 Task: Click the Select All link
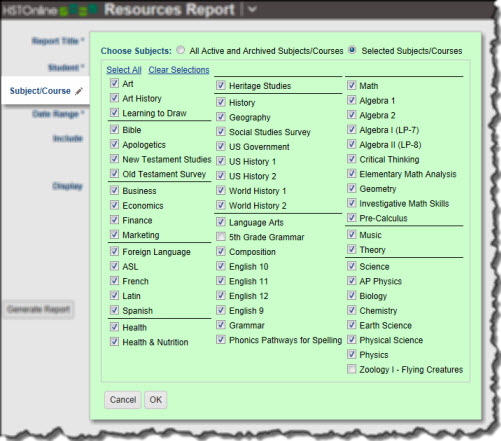tap(124, 70)
